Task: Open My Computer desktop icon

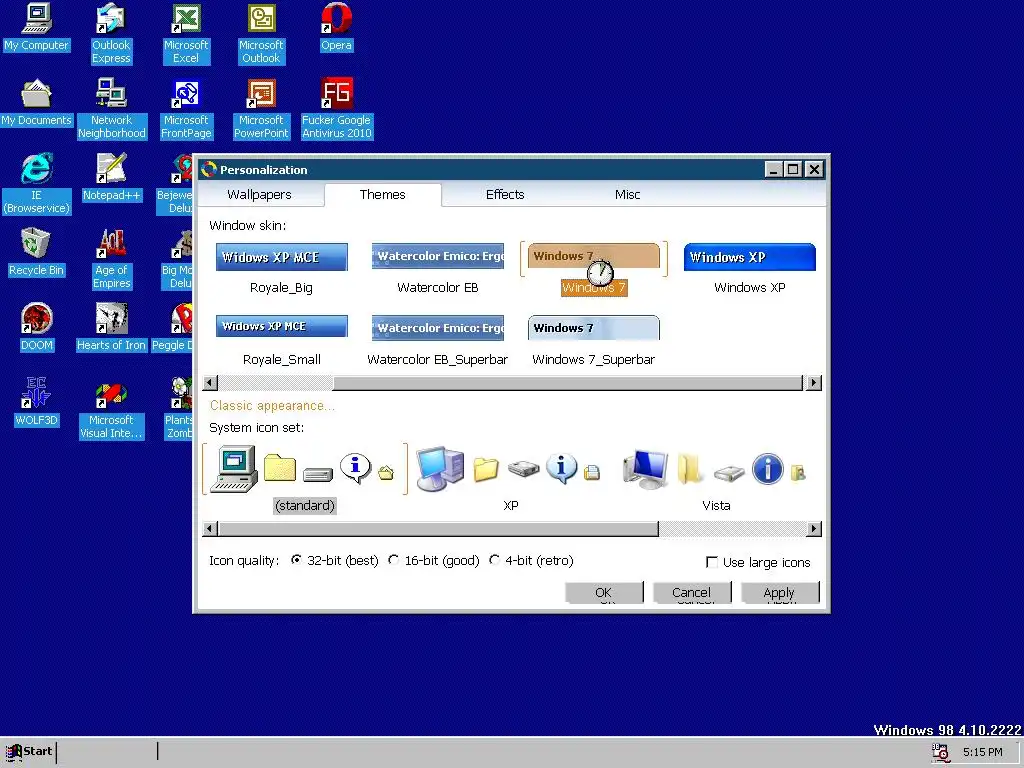Action: pyautogui.click(x=37, y=27)
